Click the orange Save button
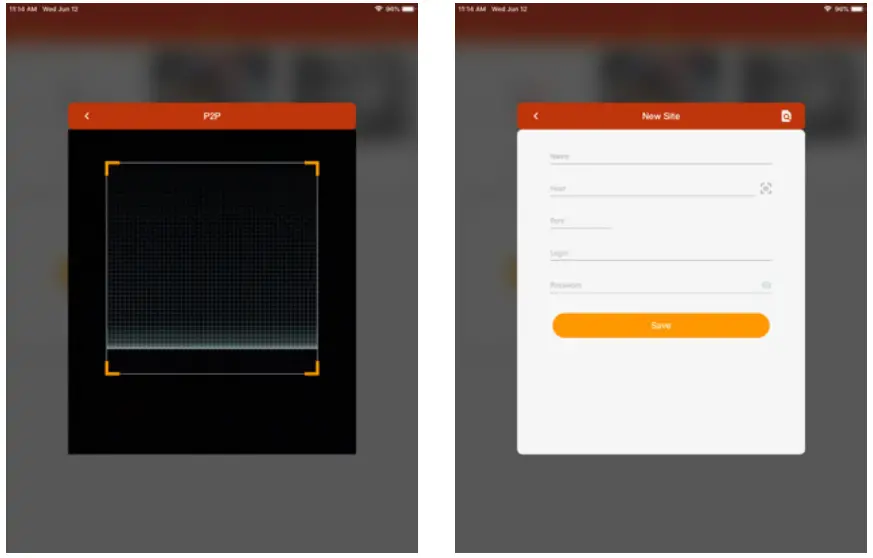Image resolution: width=873 pixels, height=558 pixels. (661, 326)
